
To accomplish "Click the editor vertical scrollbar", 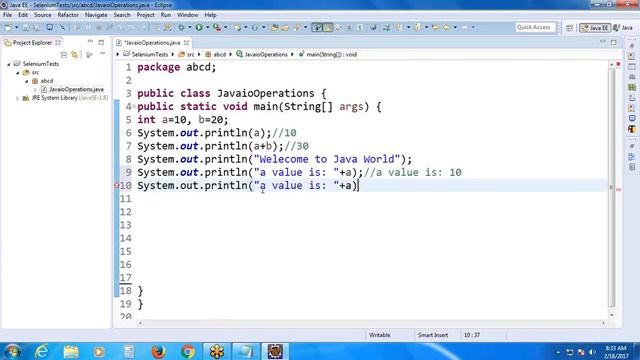I will [611, 188].
